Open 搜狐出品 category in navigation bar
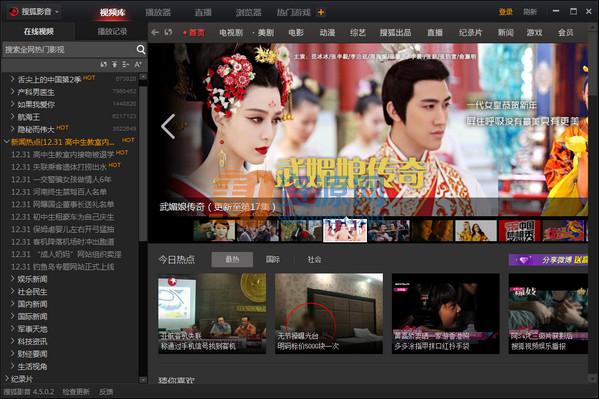 (395, 33)
